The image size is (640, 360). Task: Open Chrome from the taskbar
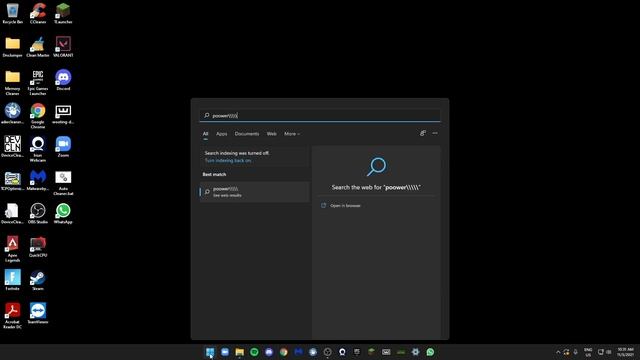pos(284,352)
